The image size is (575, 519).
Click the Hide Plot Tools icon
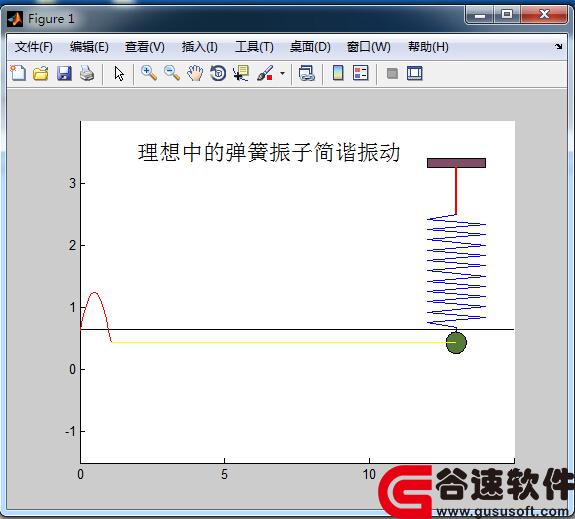pyautogui.click(x=392, y=73)
